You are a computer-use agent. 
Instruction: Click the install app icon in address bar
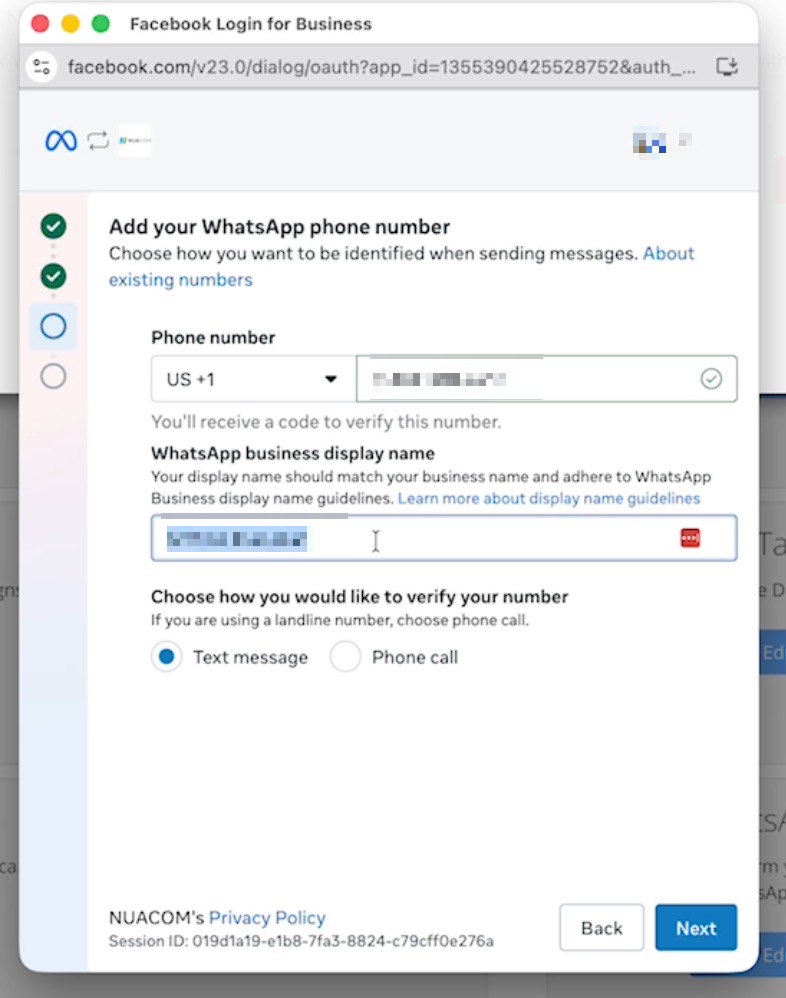coord(727,66)
